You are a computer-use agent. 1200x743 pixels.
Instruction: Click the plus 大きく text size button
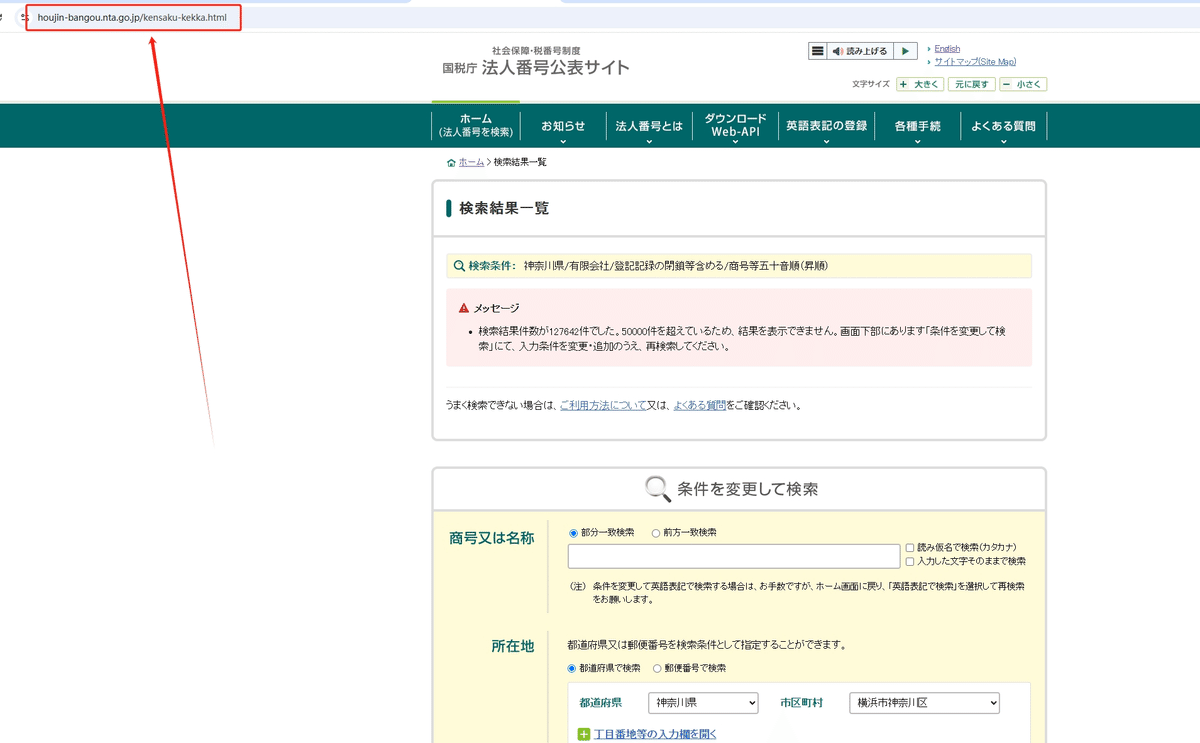(x=920, y=84)
